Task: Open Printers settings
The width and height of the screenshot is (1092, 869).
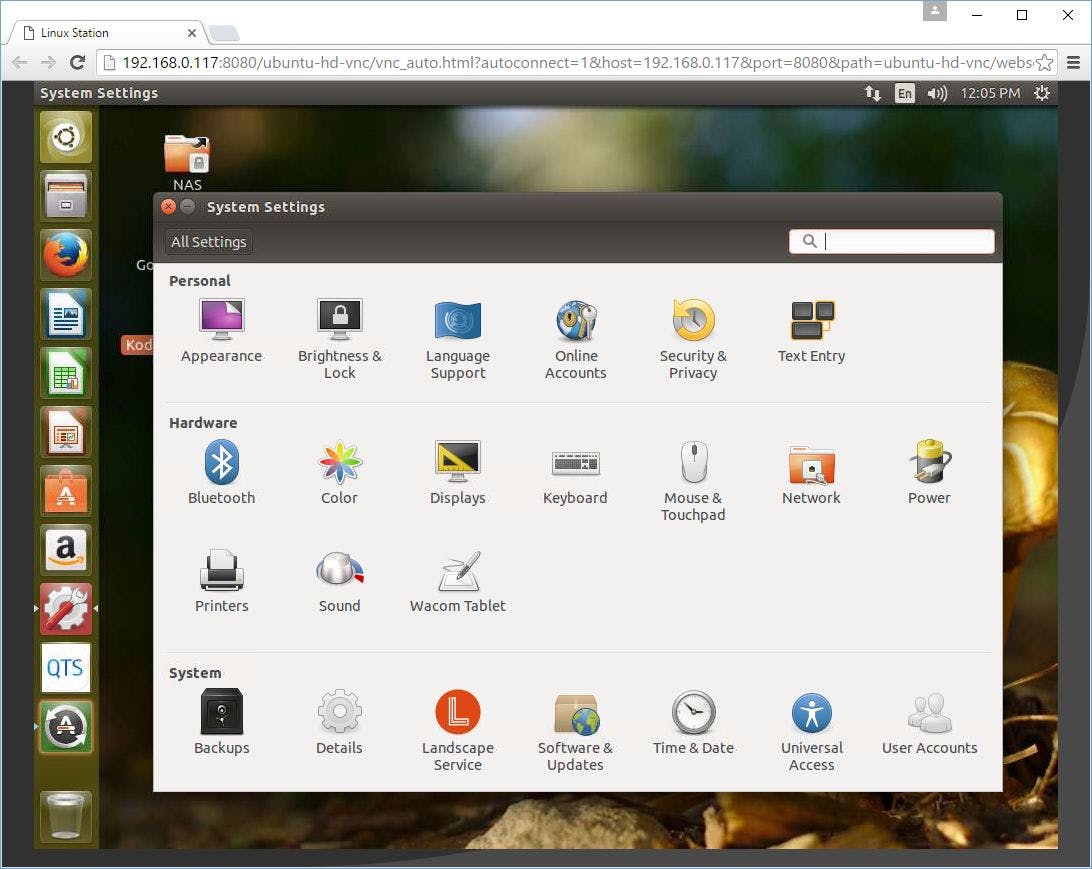Action: (x=221, y=581)
